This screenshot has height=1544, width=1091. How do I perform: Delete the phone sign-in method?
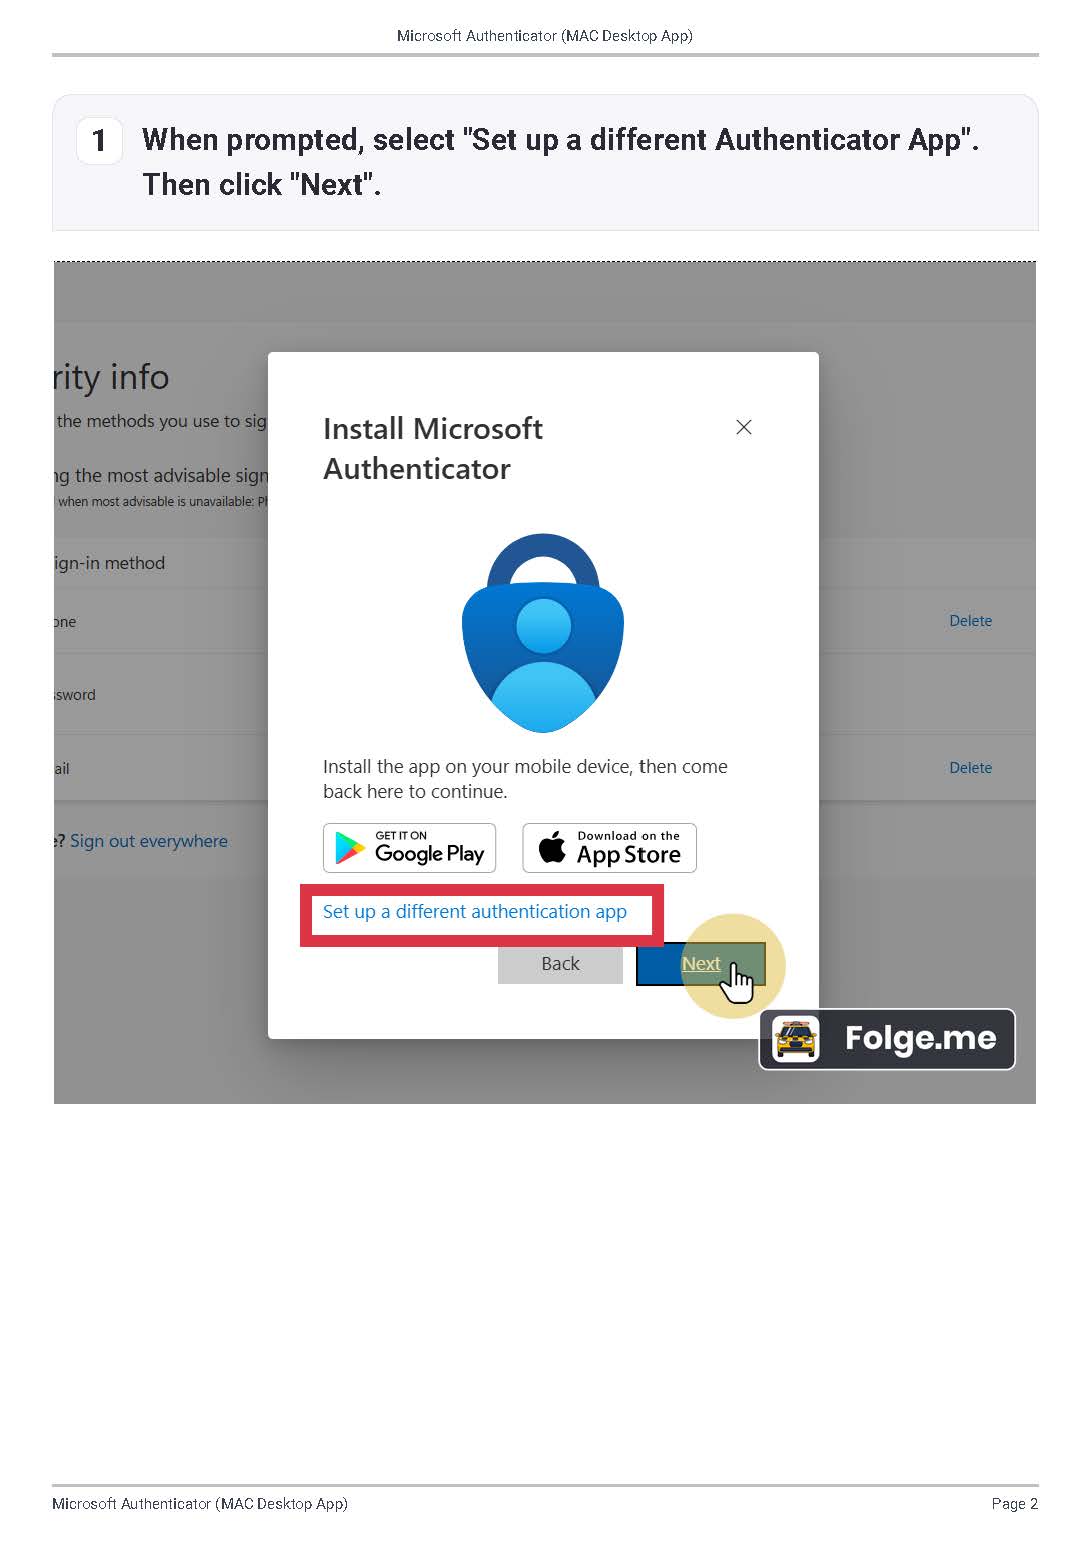click(x=970, y=621)
